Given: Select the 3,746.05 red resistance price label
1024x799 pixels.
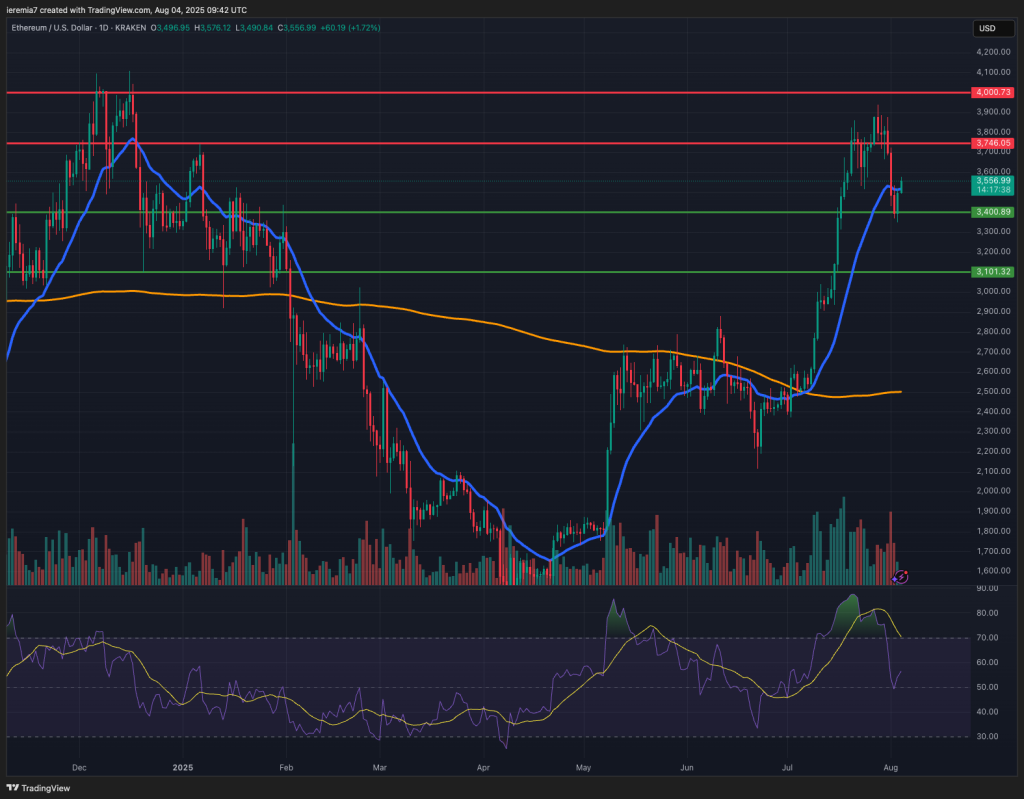Looking at the screenshot, I should click(x=993, y=143).
